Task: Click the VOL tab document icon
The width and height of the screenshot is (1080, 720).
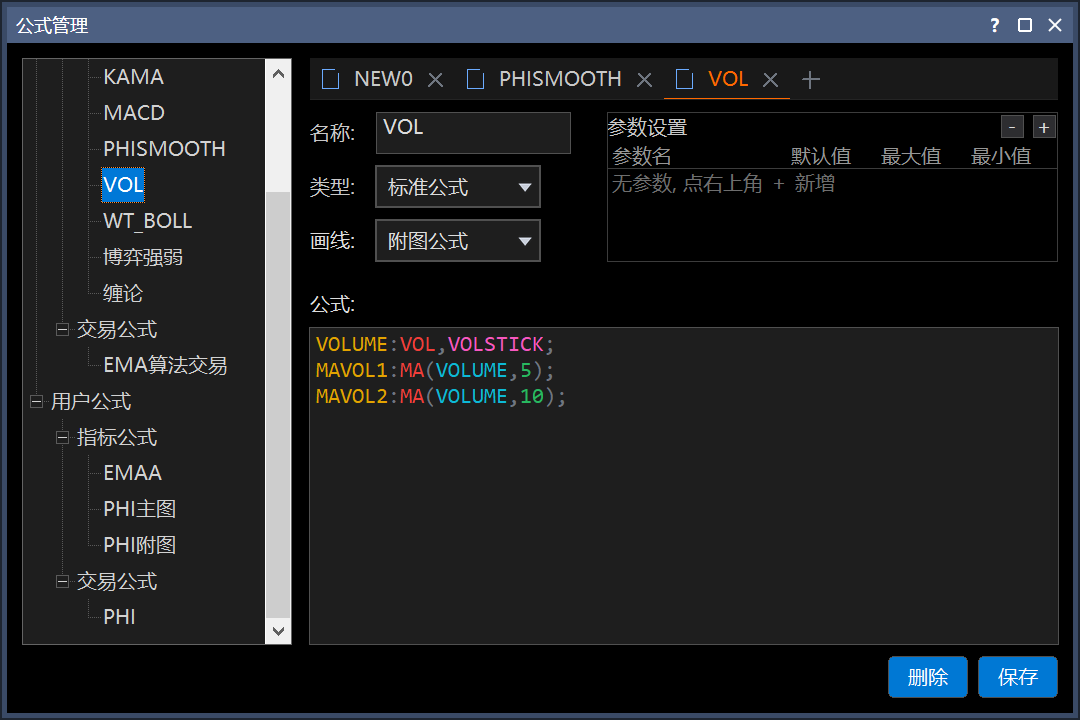Action: pyautogui.click(x=685, y=79)
